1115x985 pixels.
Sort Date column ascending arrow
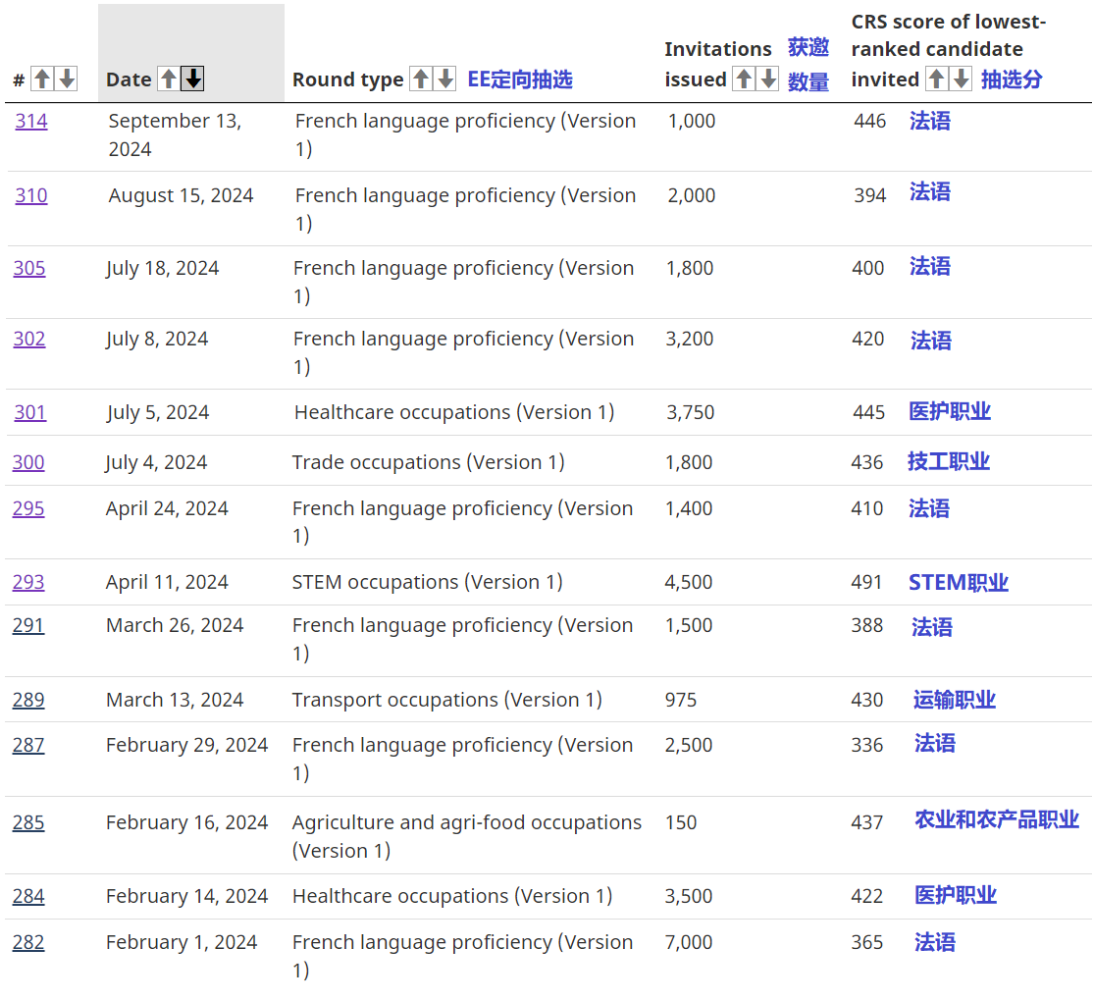(169, 78)
